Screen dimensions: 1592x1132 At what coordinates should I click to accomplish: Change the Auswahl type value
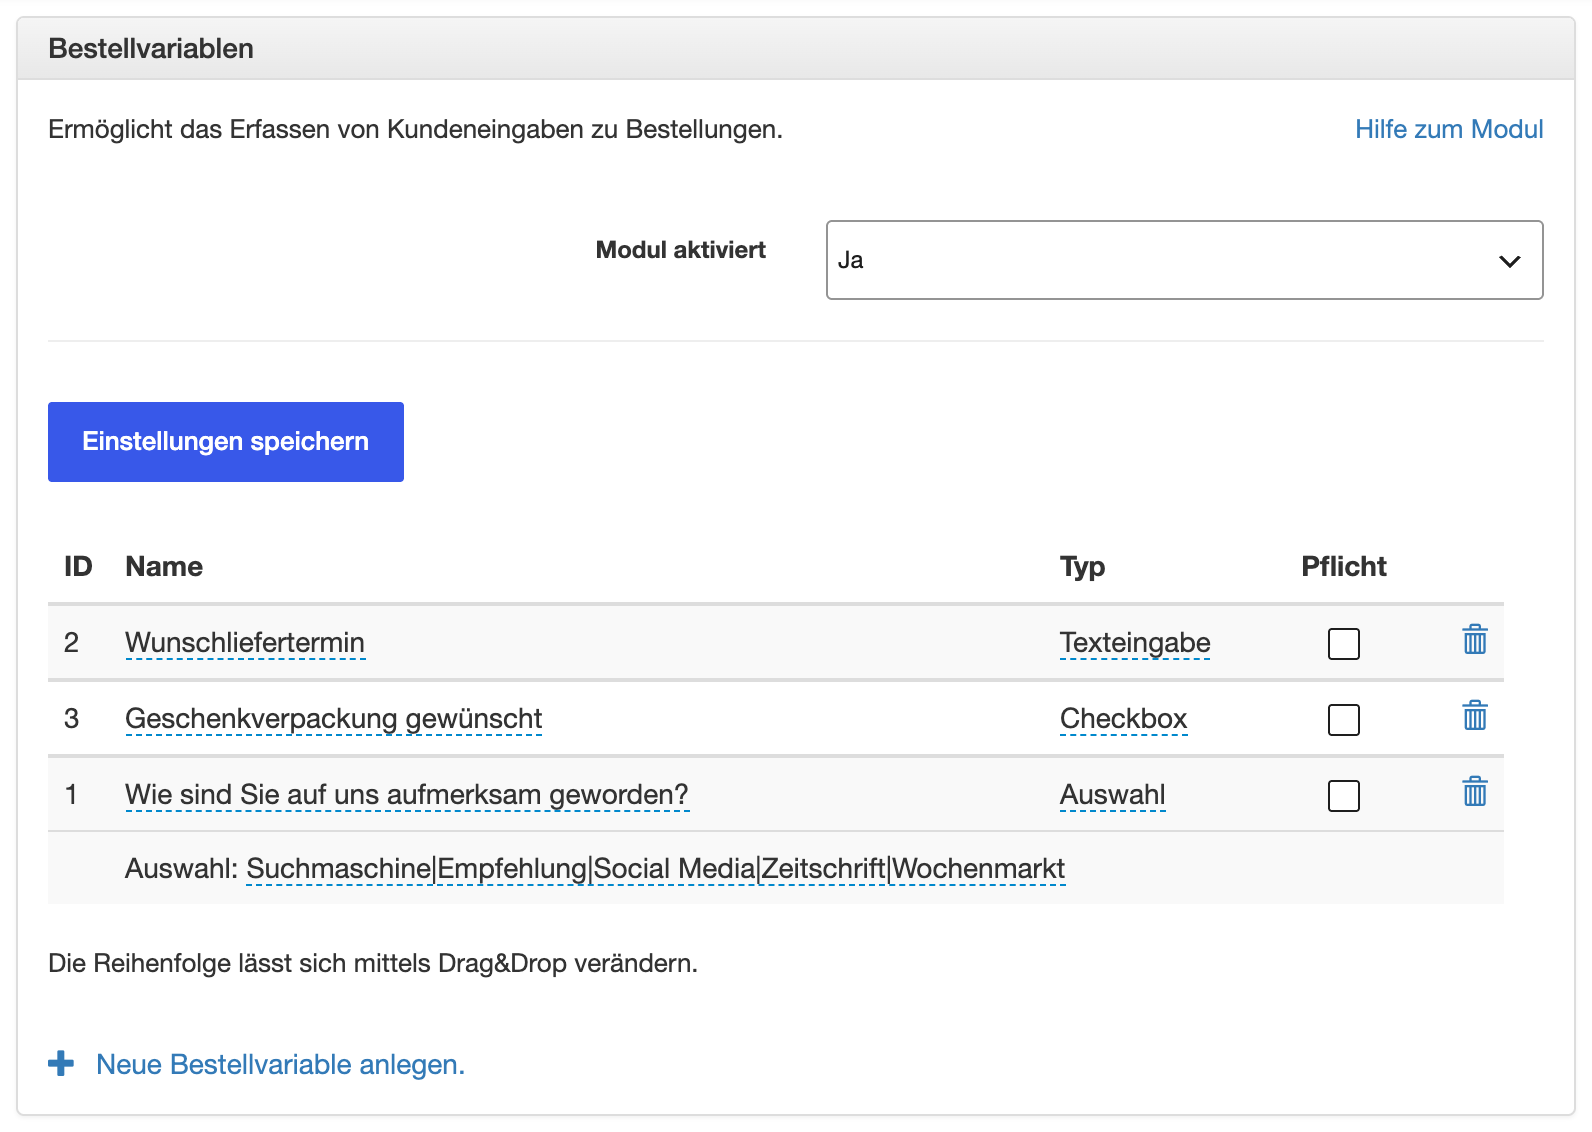point(1113,794)
